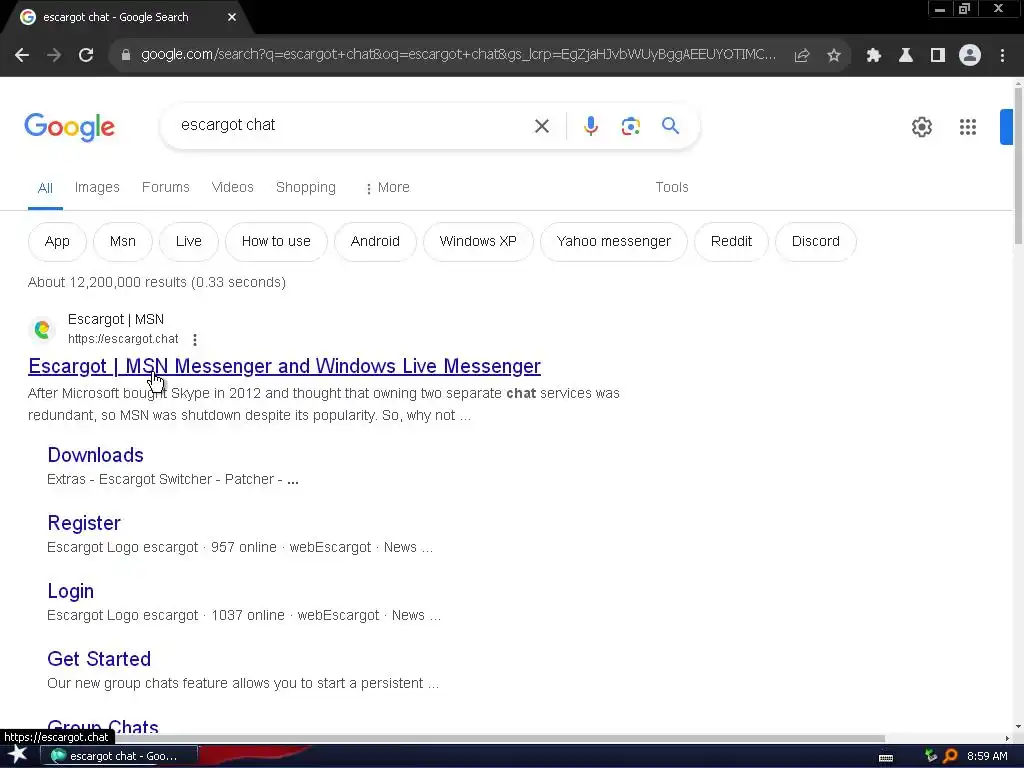Toggle the side panel icon
The width and height of the screenshot is (1024, 768).
(938, 56)
